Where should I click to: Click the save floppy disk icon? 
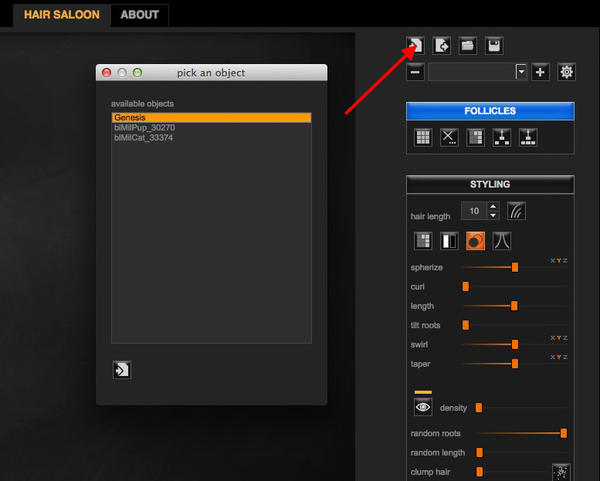(x=494, y=46)
